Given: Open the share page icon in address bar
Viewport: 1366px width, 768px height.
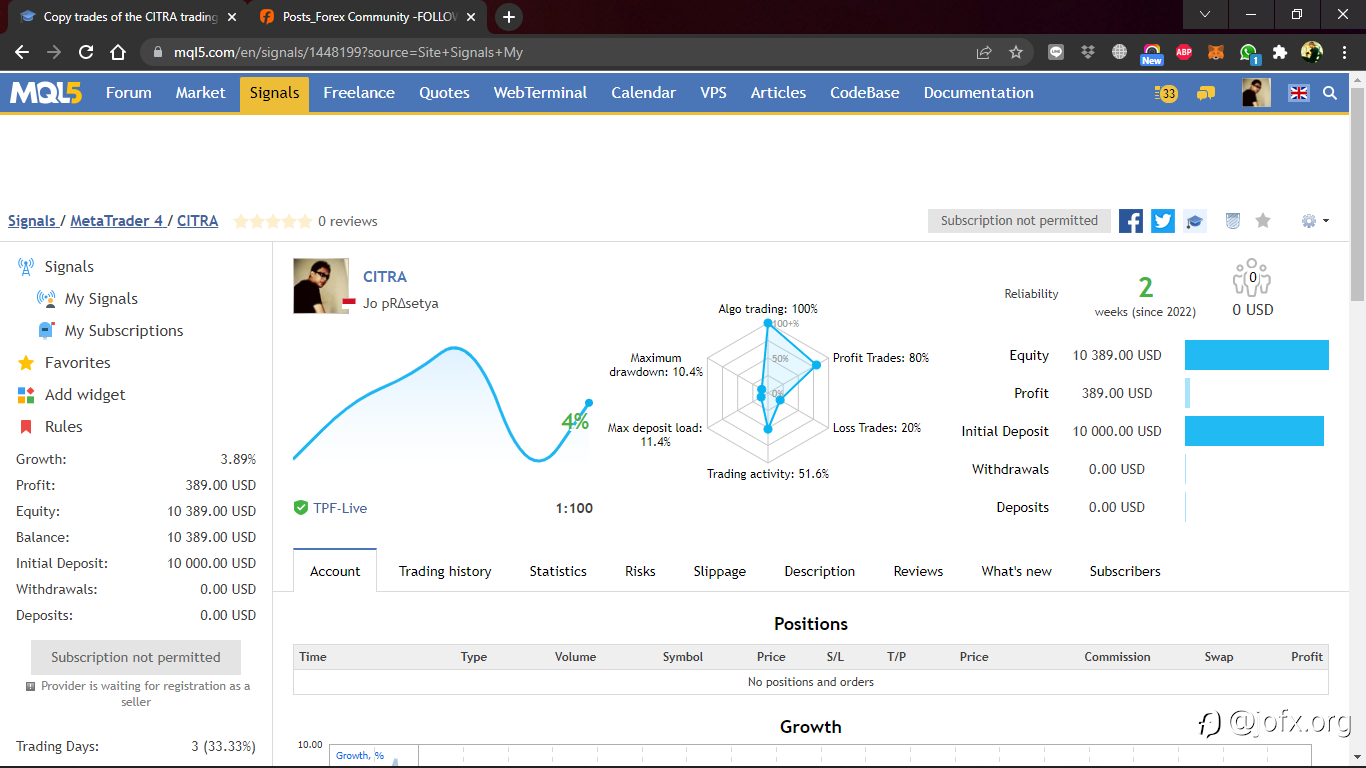Looking at the screenshot, I should point(984,52).
